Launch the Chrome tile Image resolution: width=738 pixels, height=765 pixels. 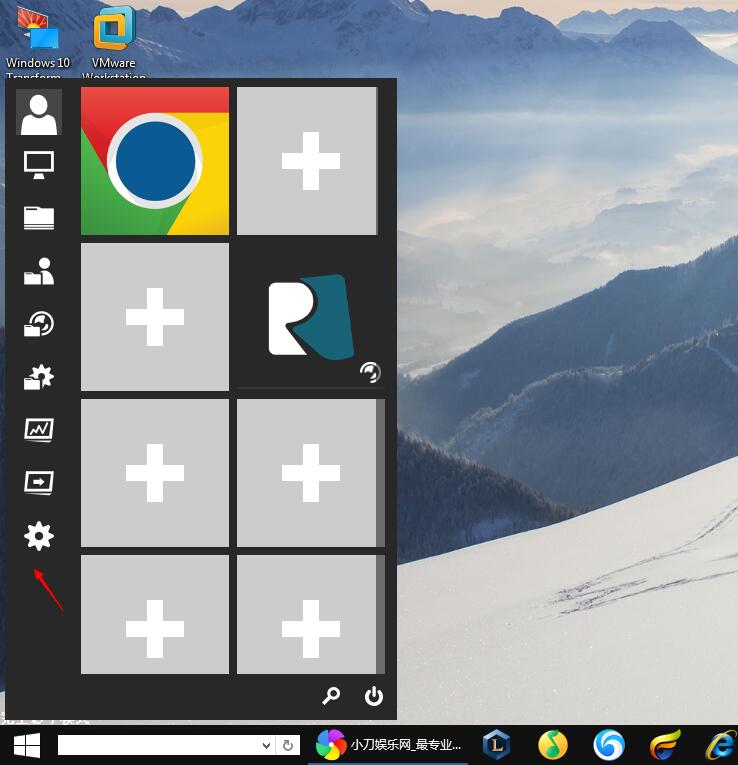(155, 161)
